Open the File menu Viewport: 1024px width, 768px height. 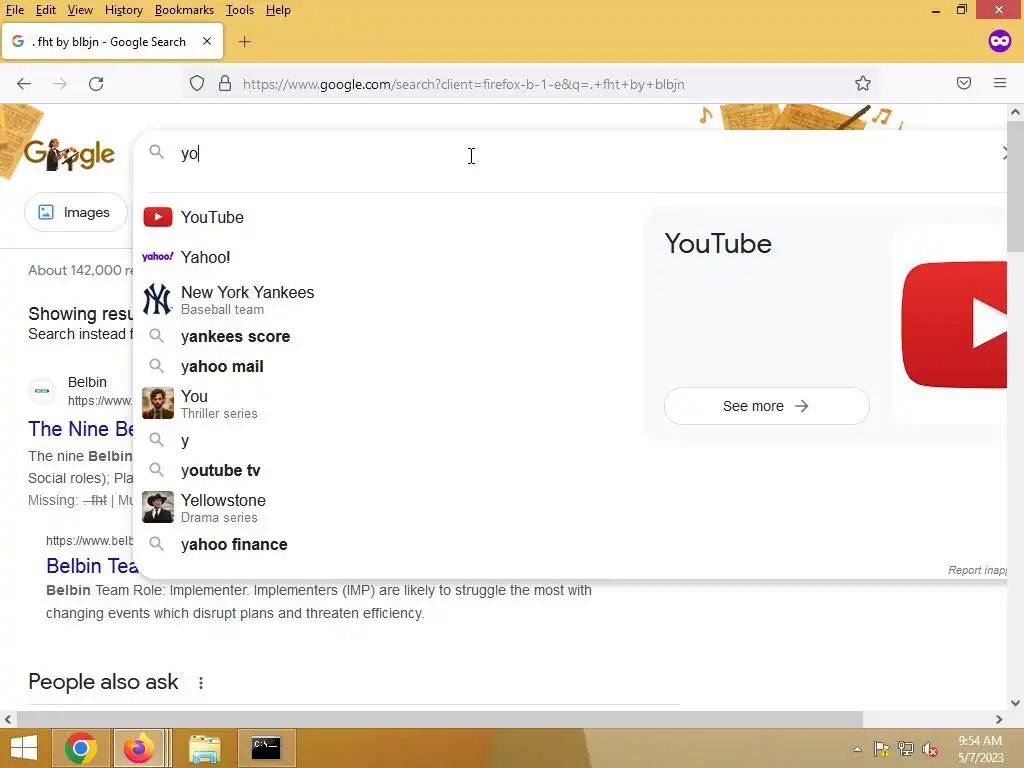click(14, 10)
